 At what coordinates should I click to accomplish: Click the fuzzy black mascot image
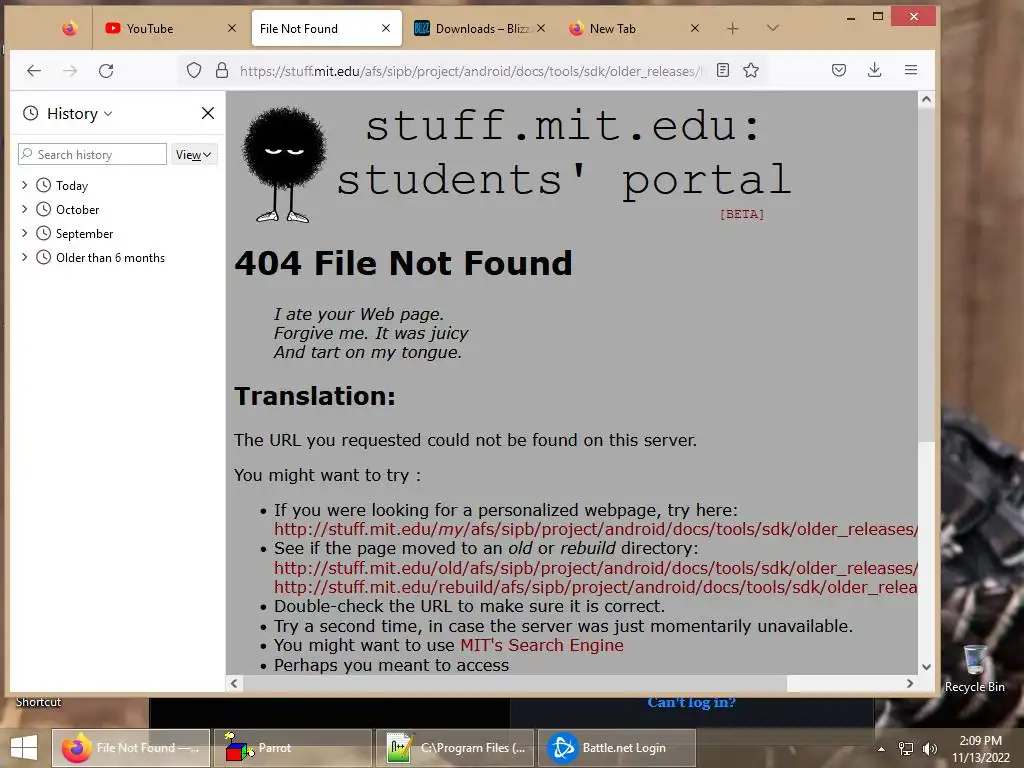click(284, 165)
